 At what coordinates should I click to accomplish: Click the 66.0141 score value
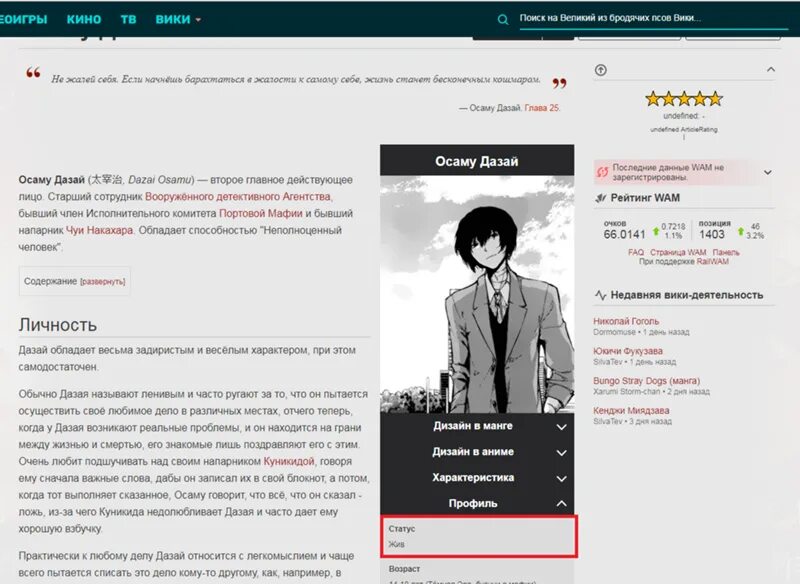[624, 235]
